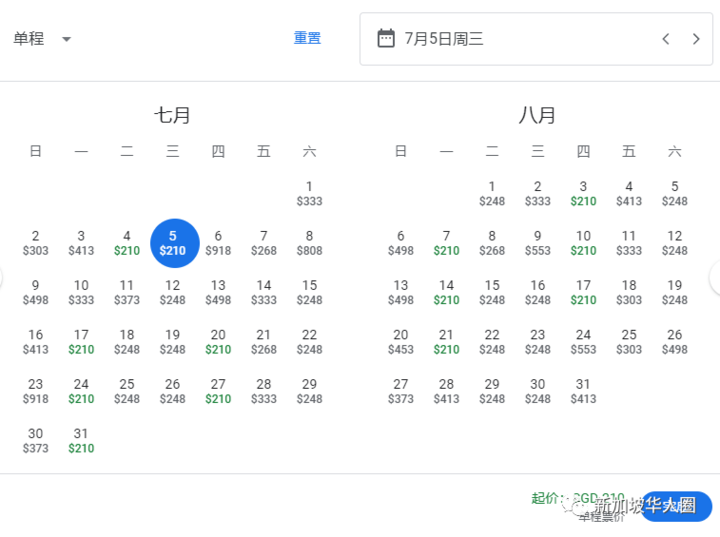Select August 3 with $210 fare

point(583,193)
